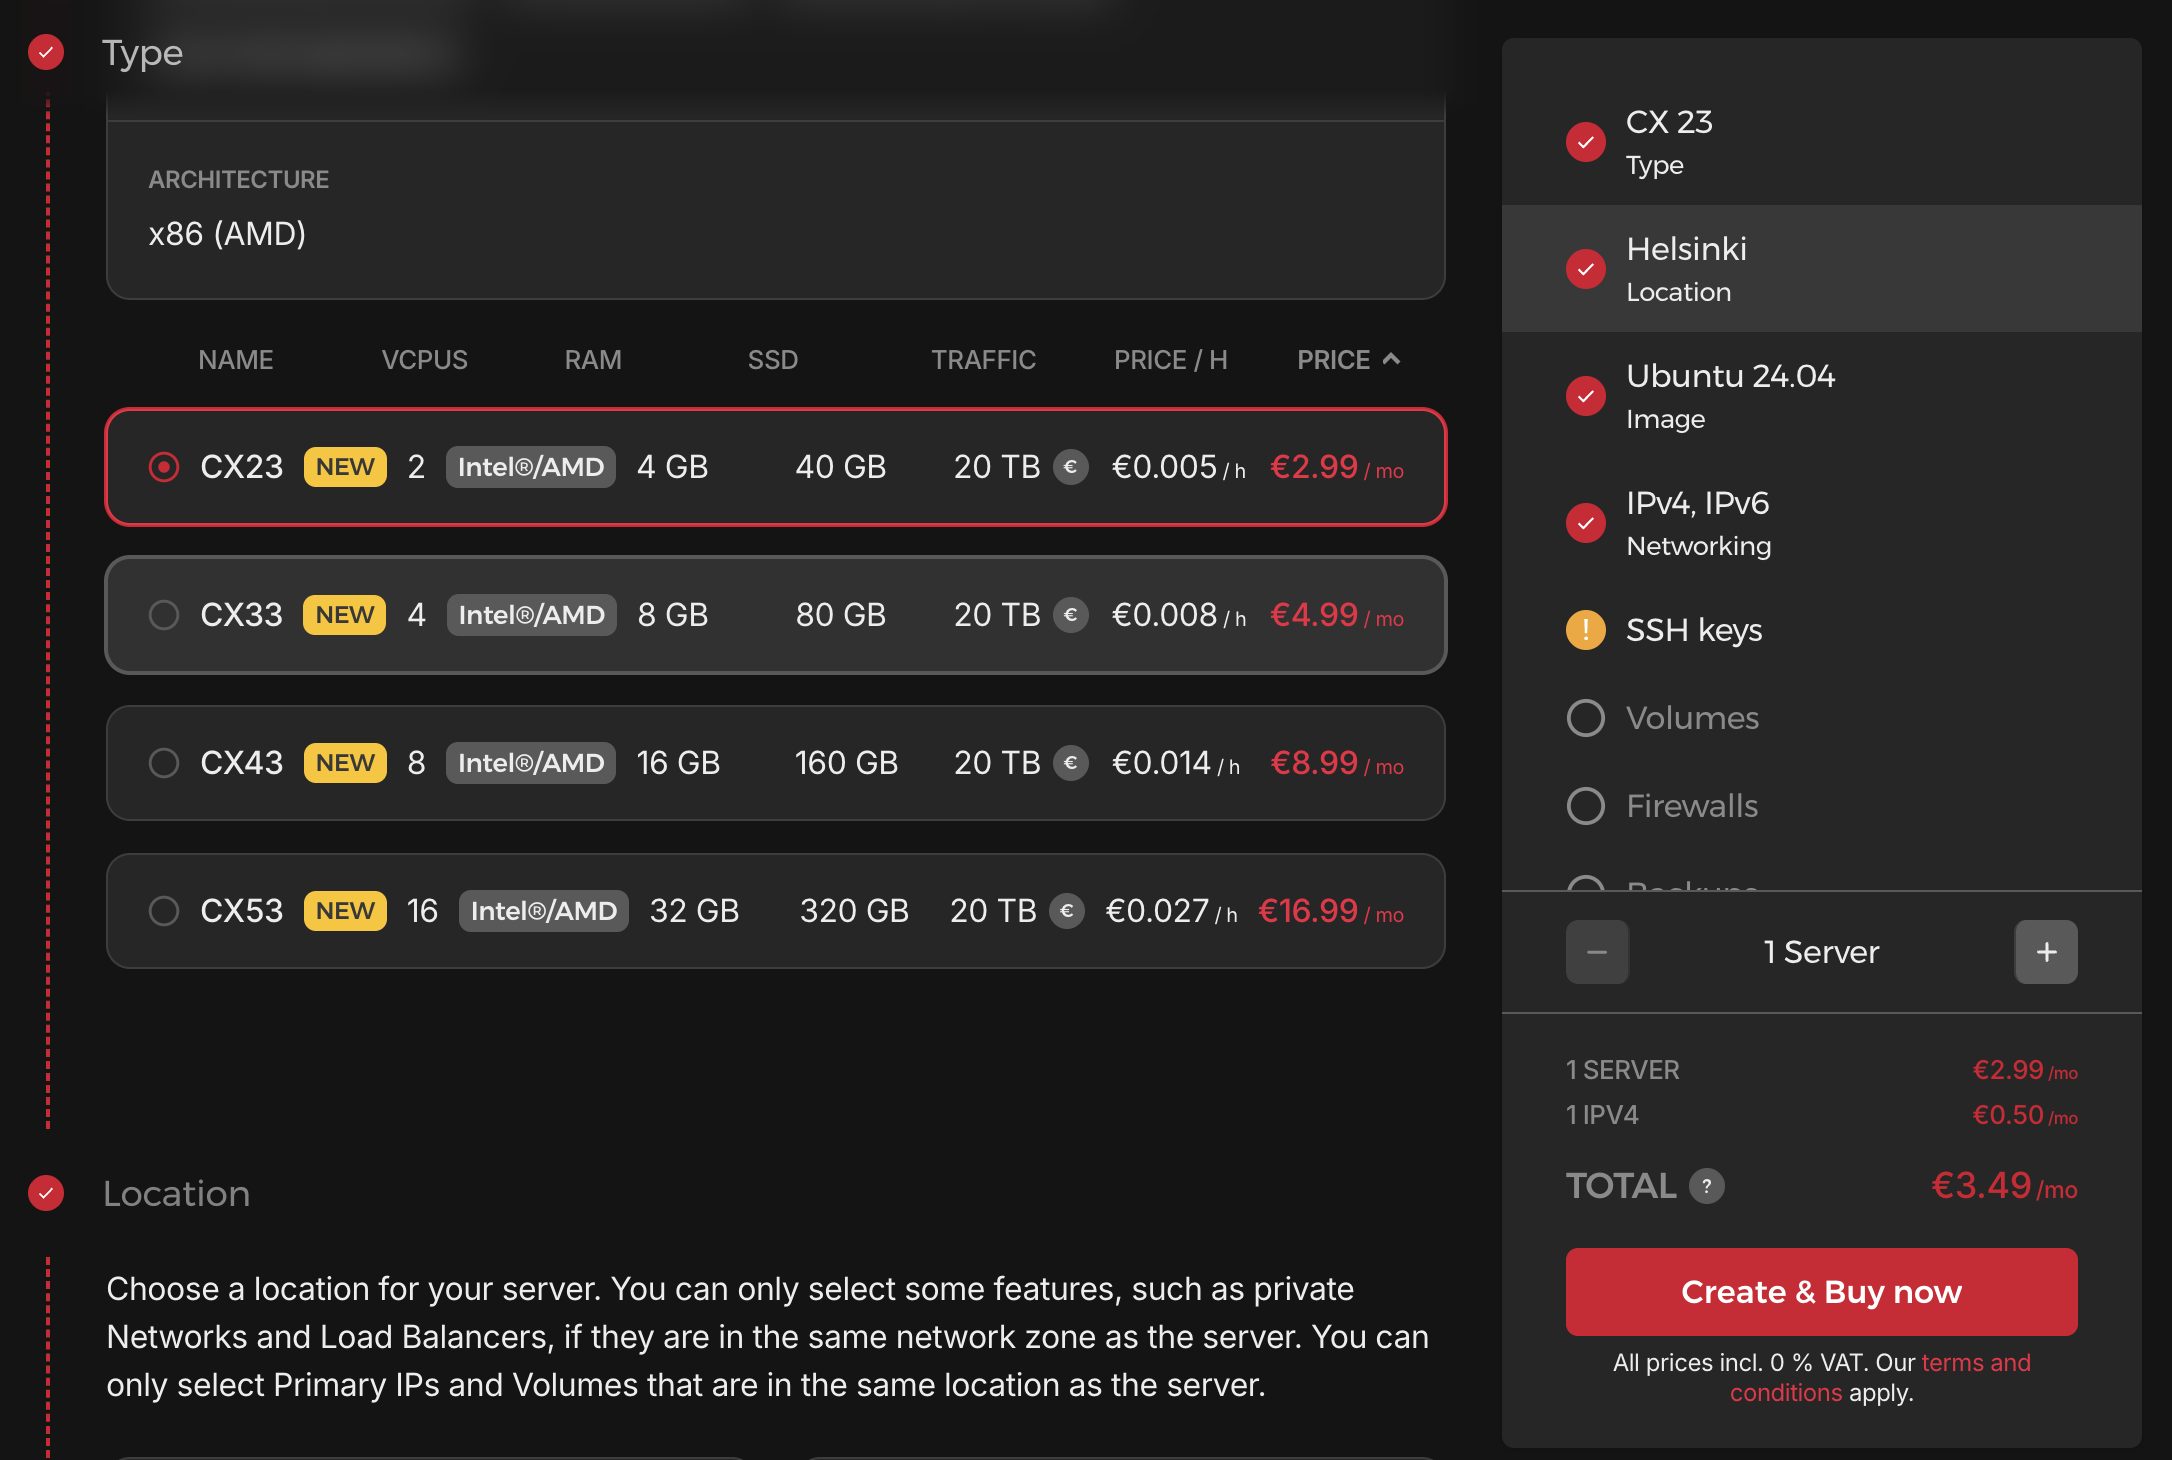Image resolution: width=2172 pixels, height=1460 pixels.
Task: Click the minus icon to decrease servers
Action: pyautogui.click(x=1597, y=951)
